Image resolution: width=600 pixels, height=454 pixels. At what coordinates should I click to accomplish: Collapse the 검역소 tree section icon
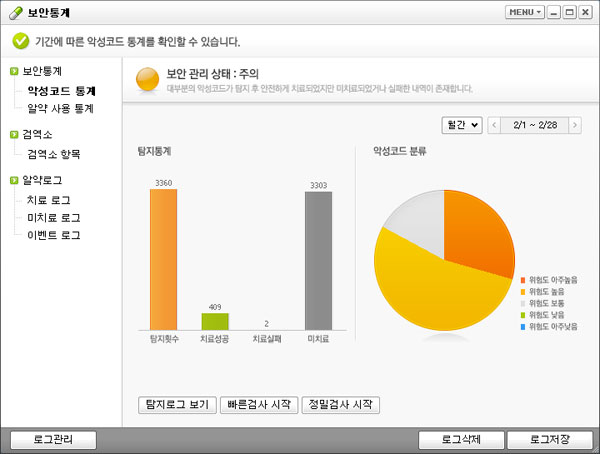[13, 134]
